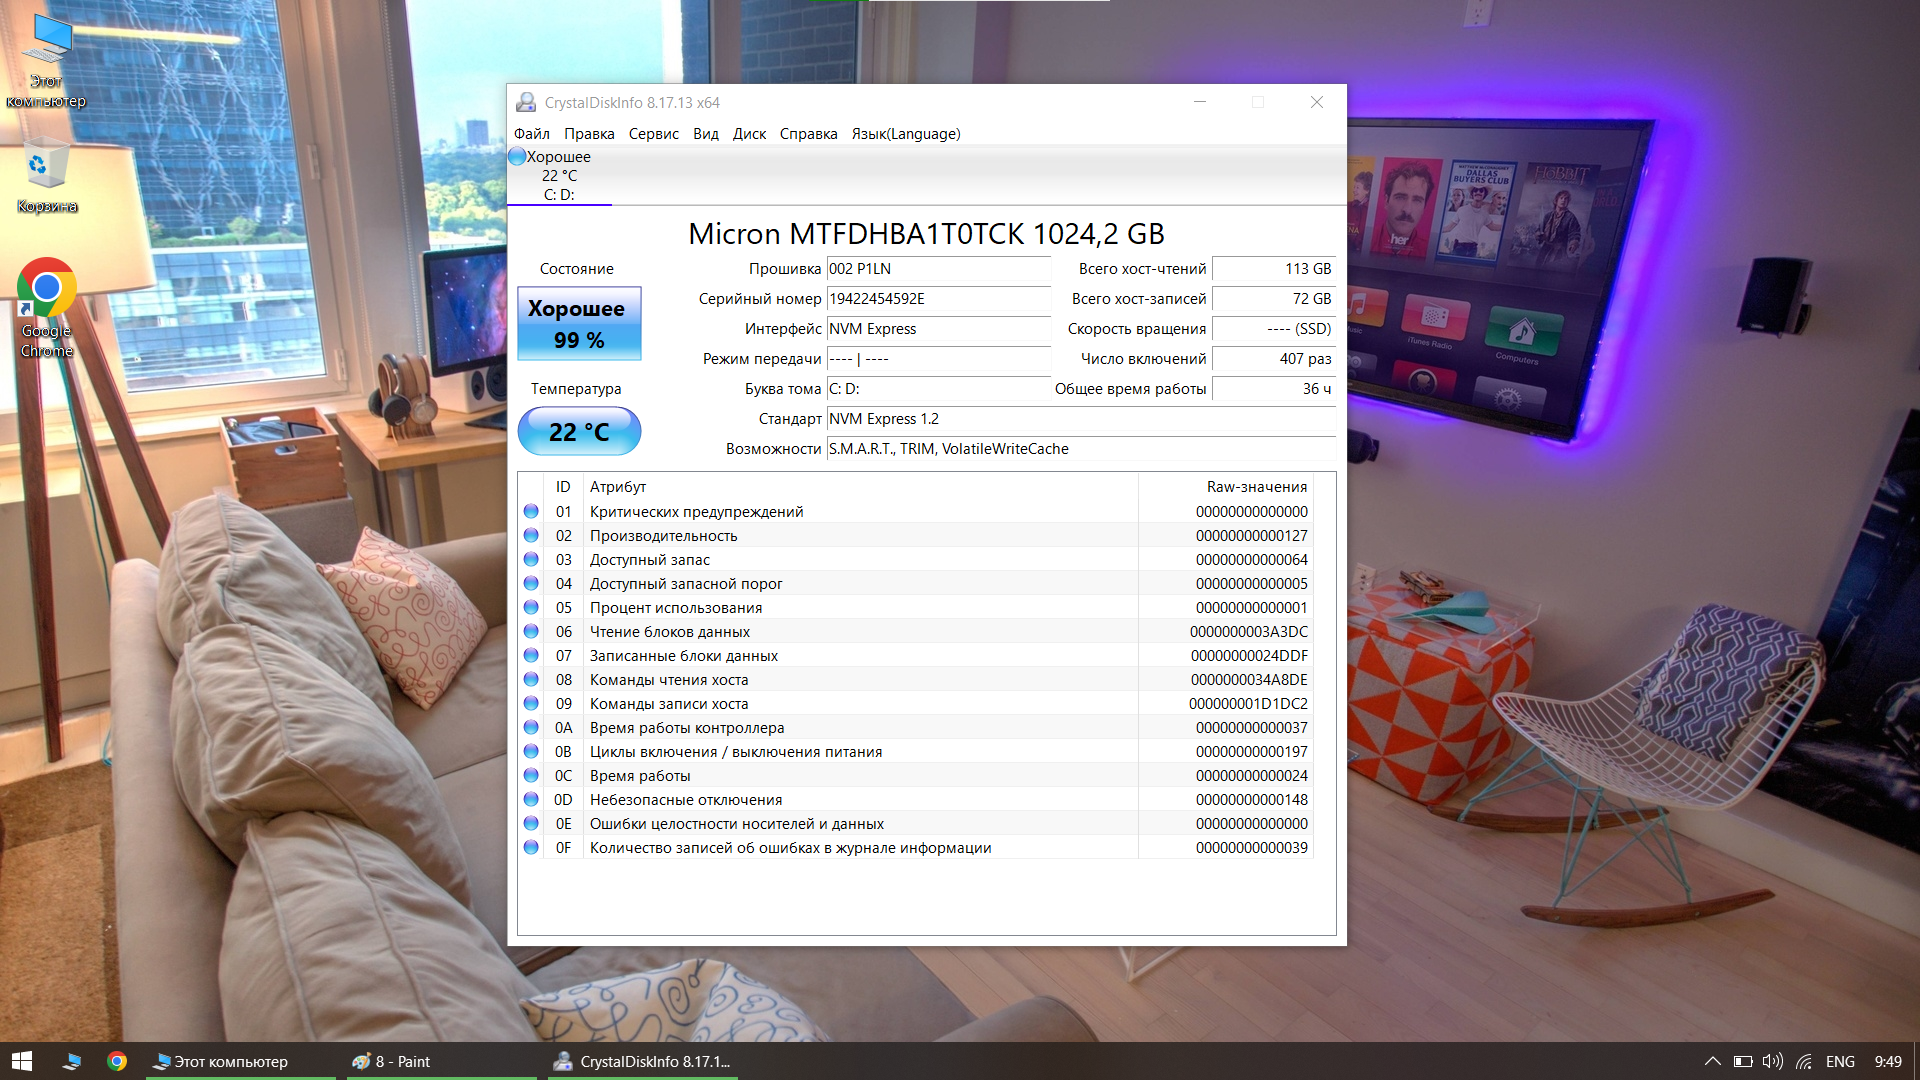Click the Серийный номер value field
1920x1080 pixels.
(937, 298)
